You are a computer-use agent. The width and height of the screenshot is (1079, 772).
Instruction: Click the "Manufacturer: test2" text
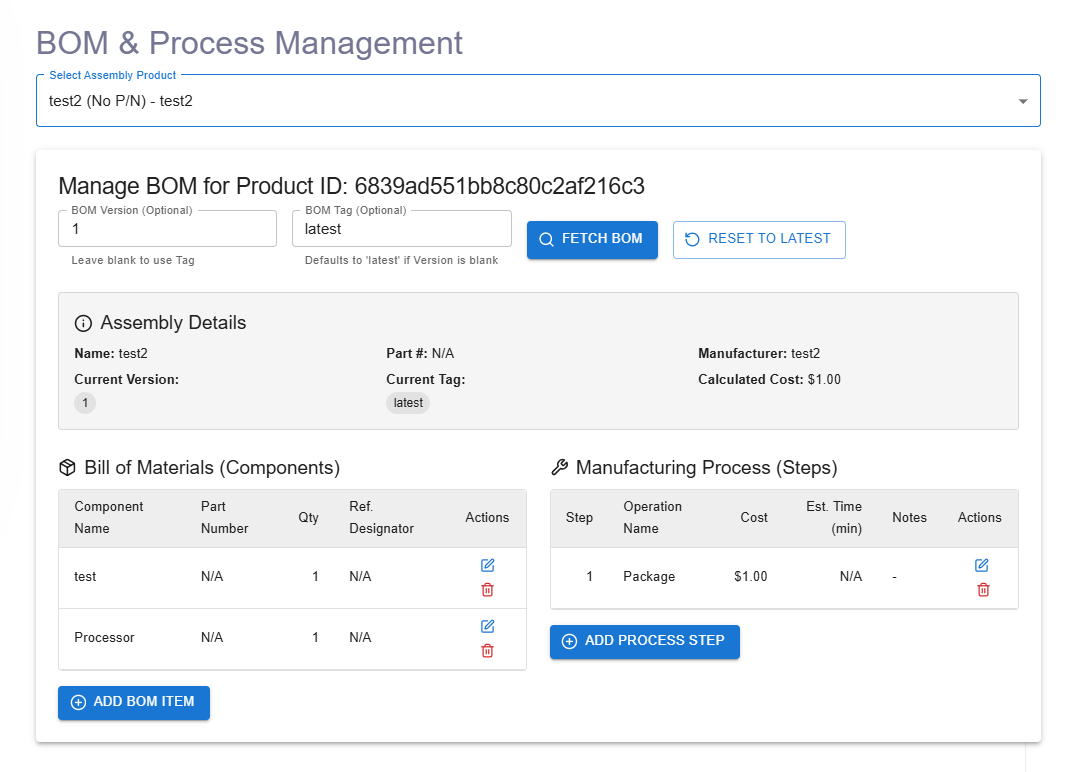[x=759, y=354]
